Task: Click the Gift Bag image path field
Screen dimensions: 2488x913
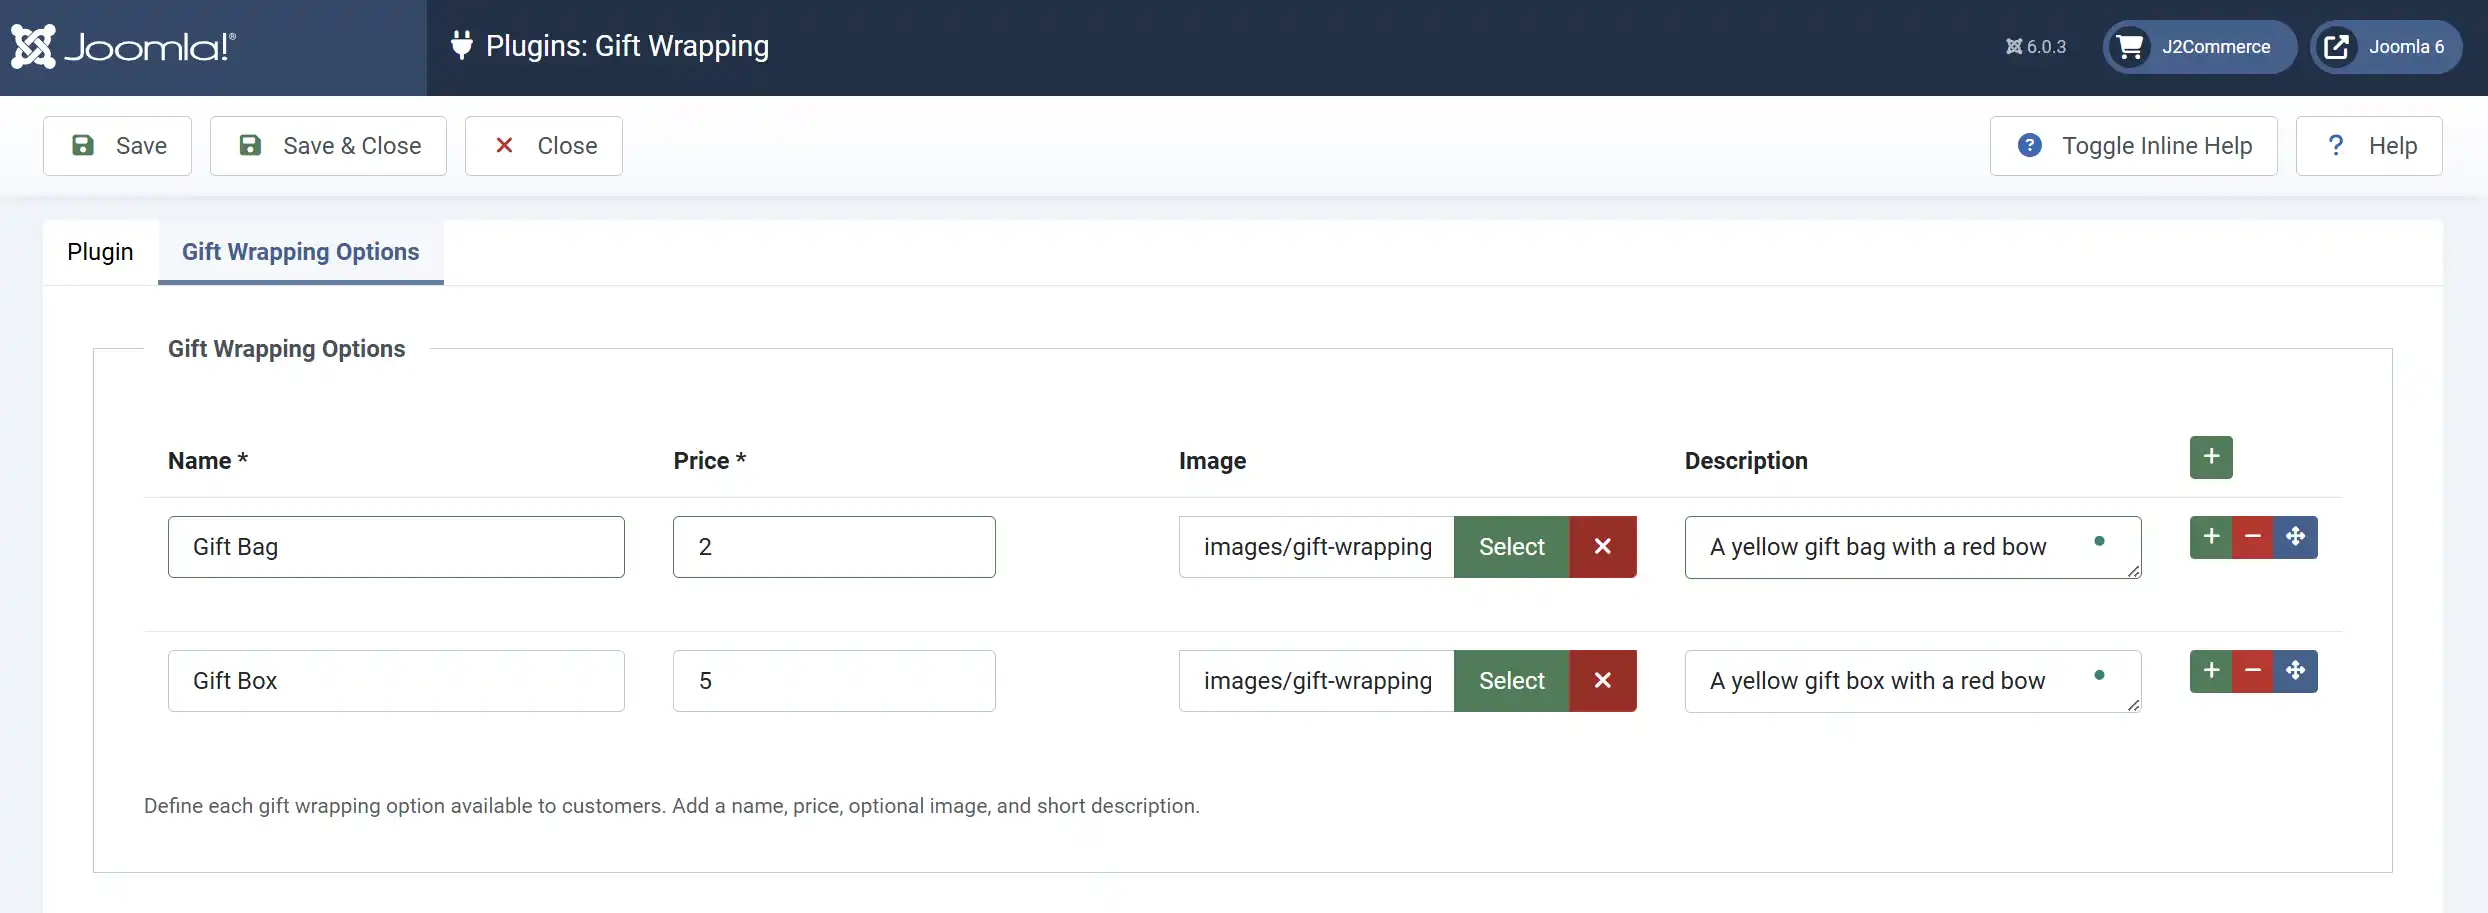Action: tap(1316, 547)
